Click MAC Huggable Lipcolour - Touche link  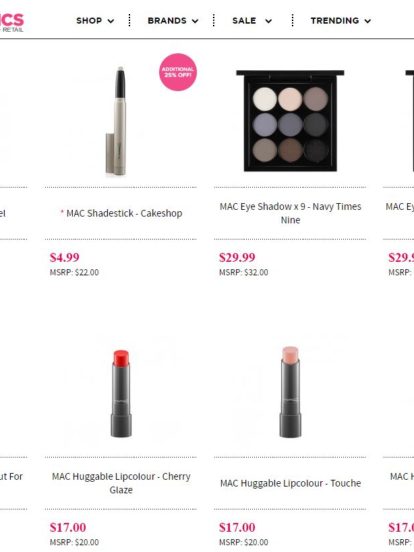tap(290, 483)
